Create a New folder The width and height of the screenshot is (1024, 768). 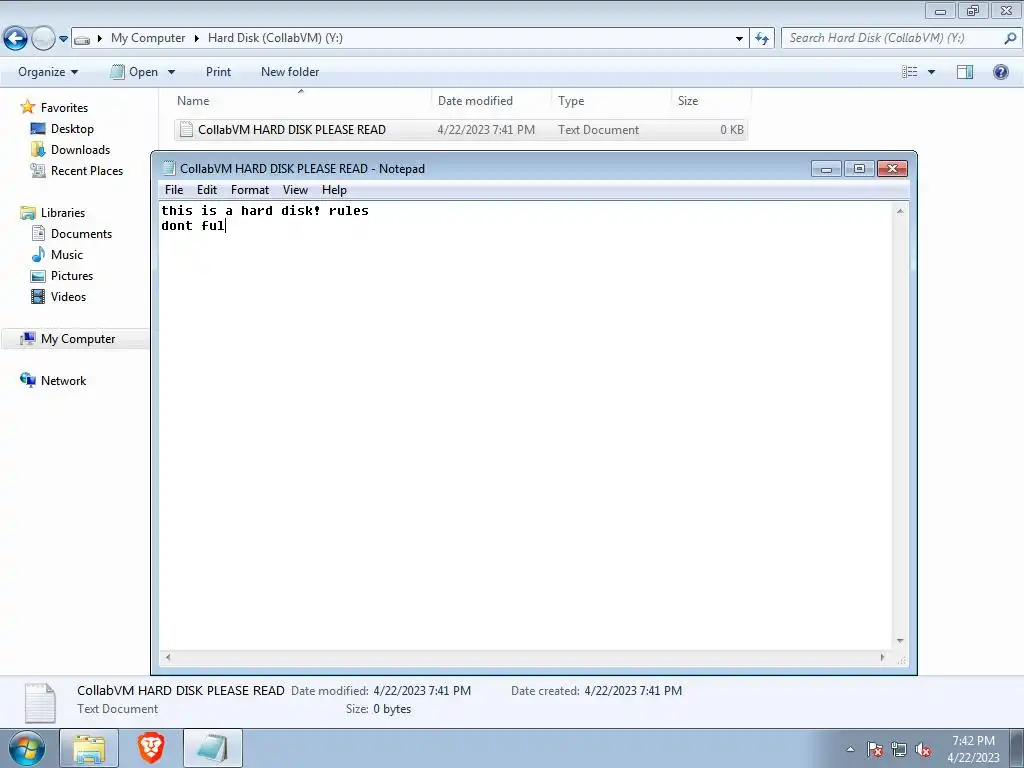pyautogui.click(x=290, y=72)
